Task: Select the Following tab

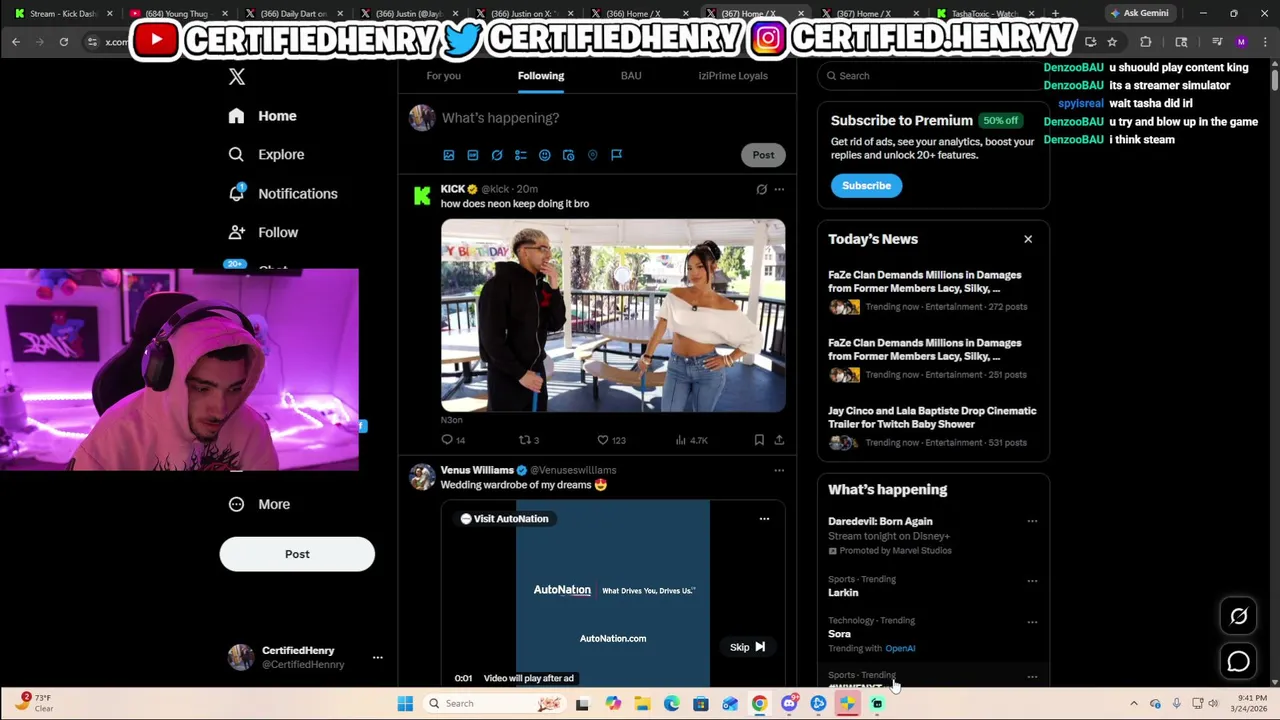Action: 541,76
